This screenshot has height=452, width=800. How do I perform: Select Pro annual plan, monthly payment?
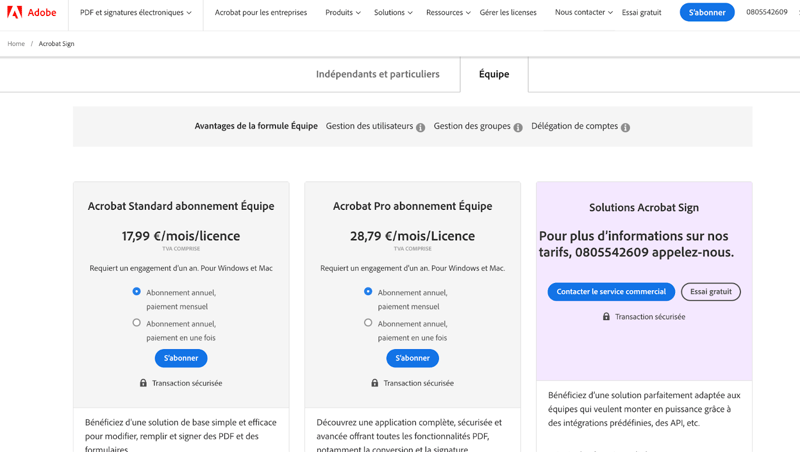[x=368, y=291]
